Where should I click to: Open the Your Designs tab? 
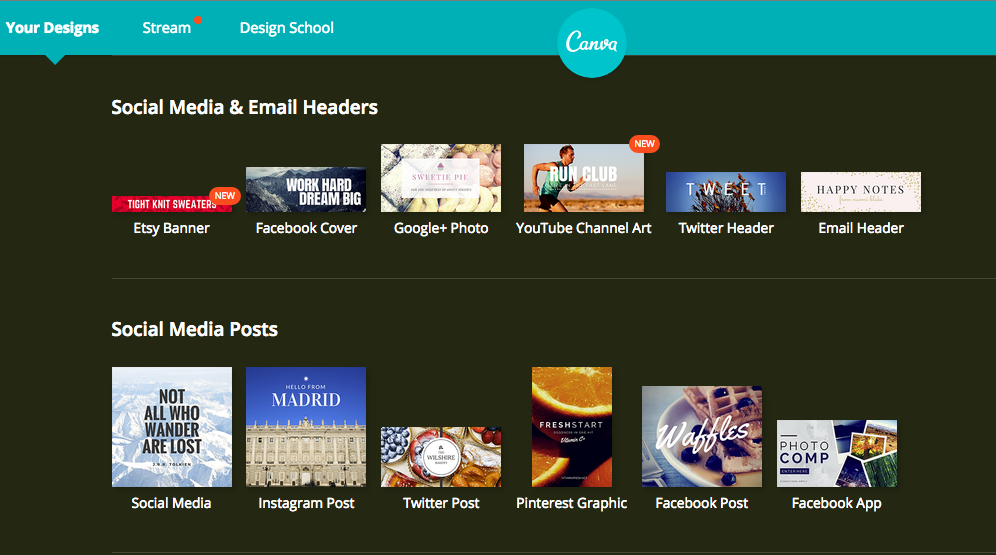pyautogui.click(x=52, y=28)
